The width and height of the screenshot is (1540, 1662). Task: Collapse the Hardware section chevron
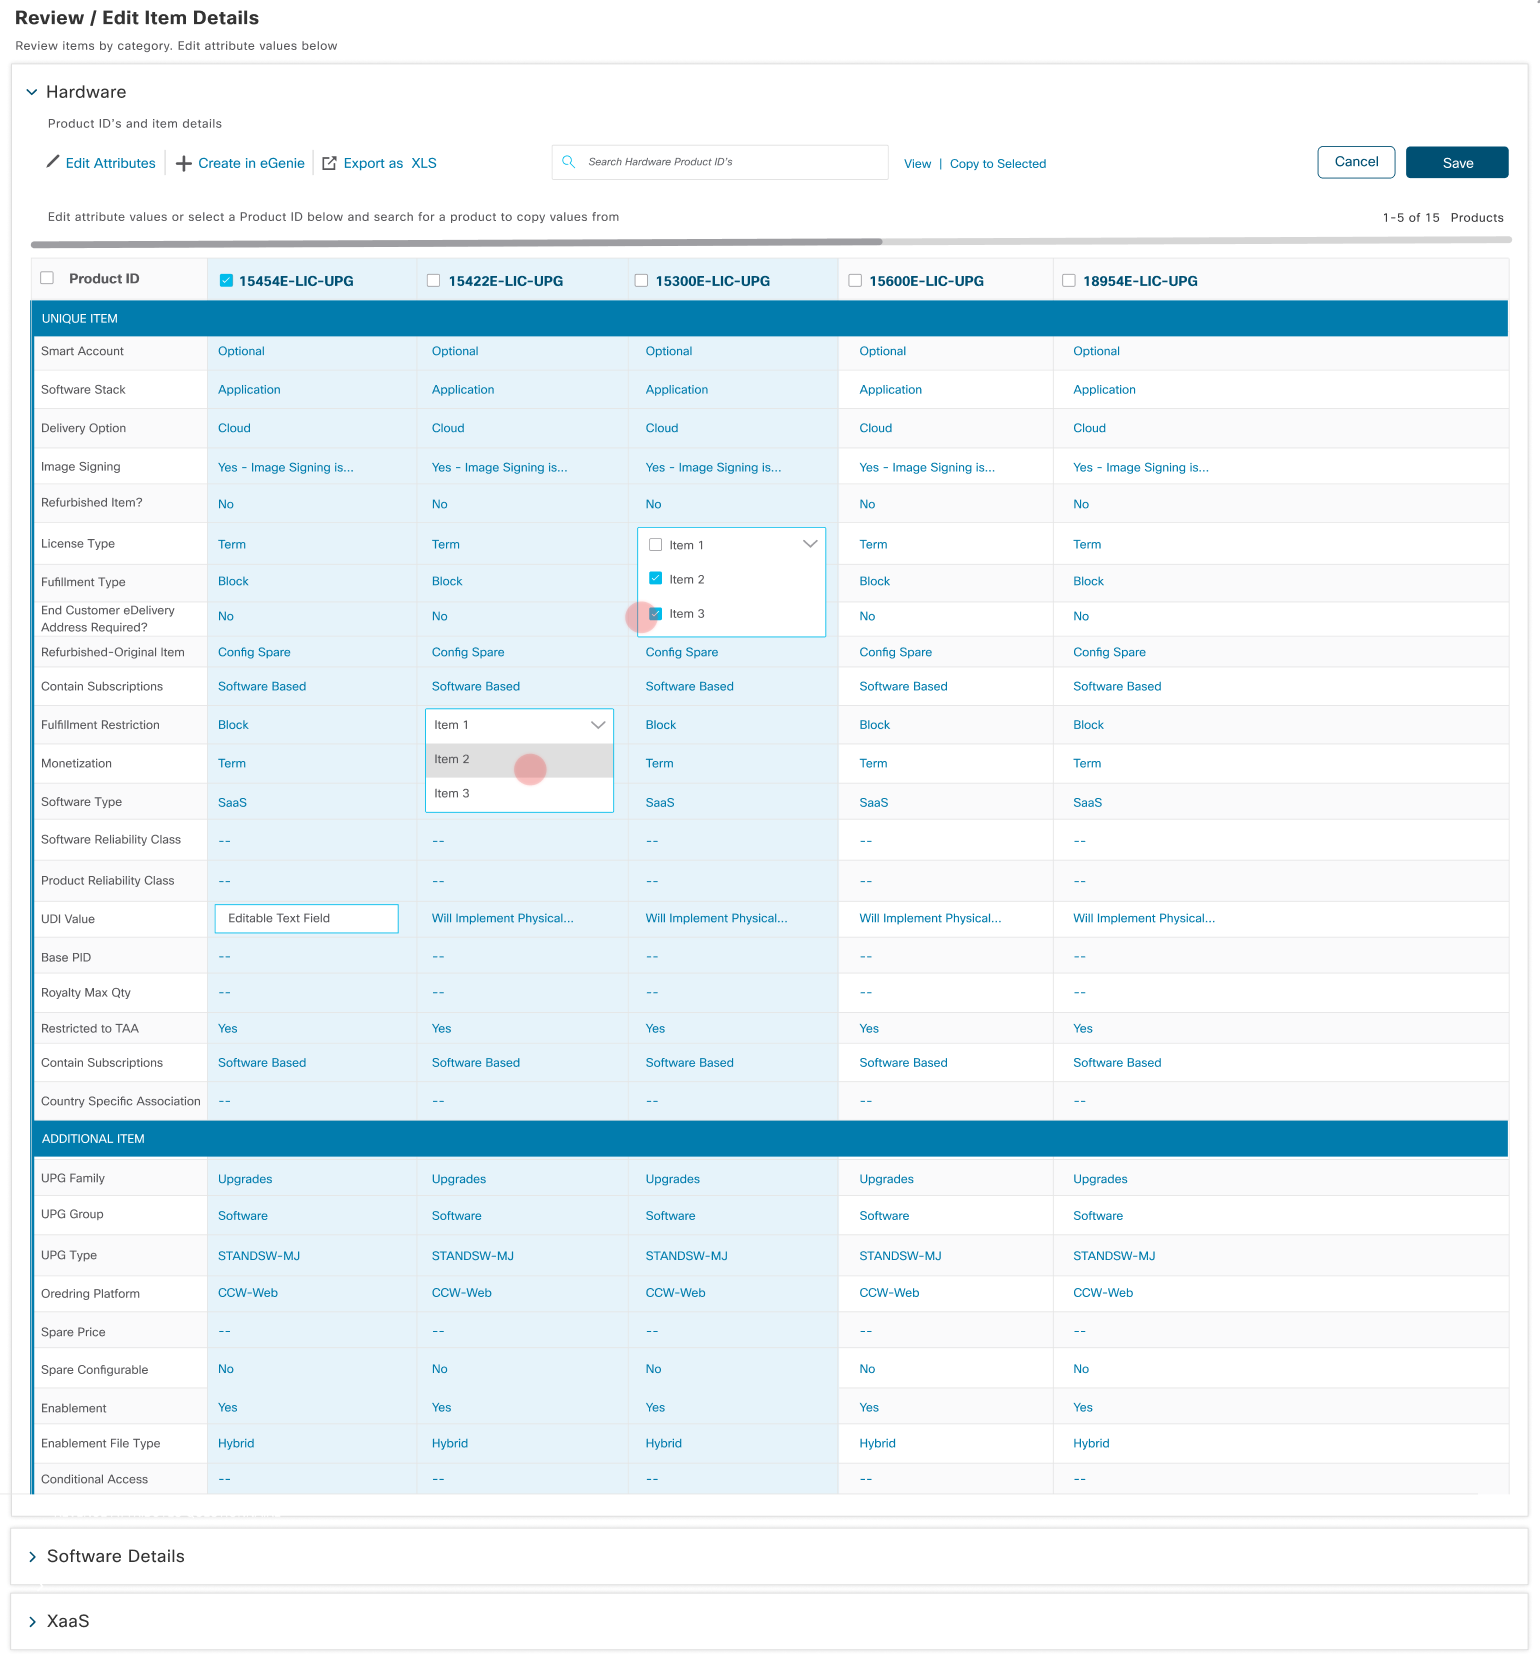(x=32, y=92)
